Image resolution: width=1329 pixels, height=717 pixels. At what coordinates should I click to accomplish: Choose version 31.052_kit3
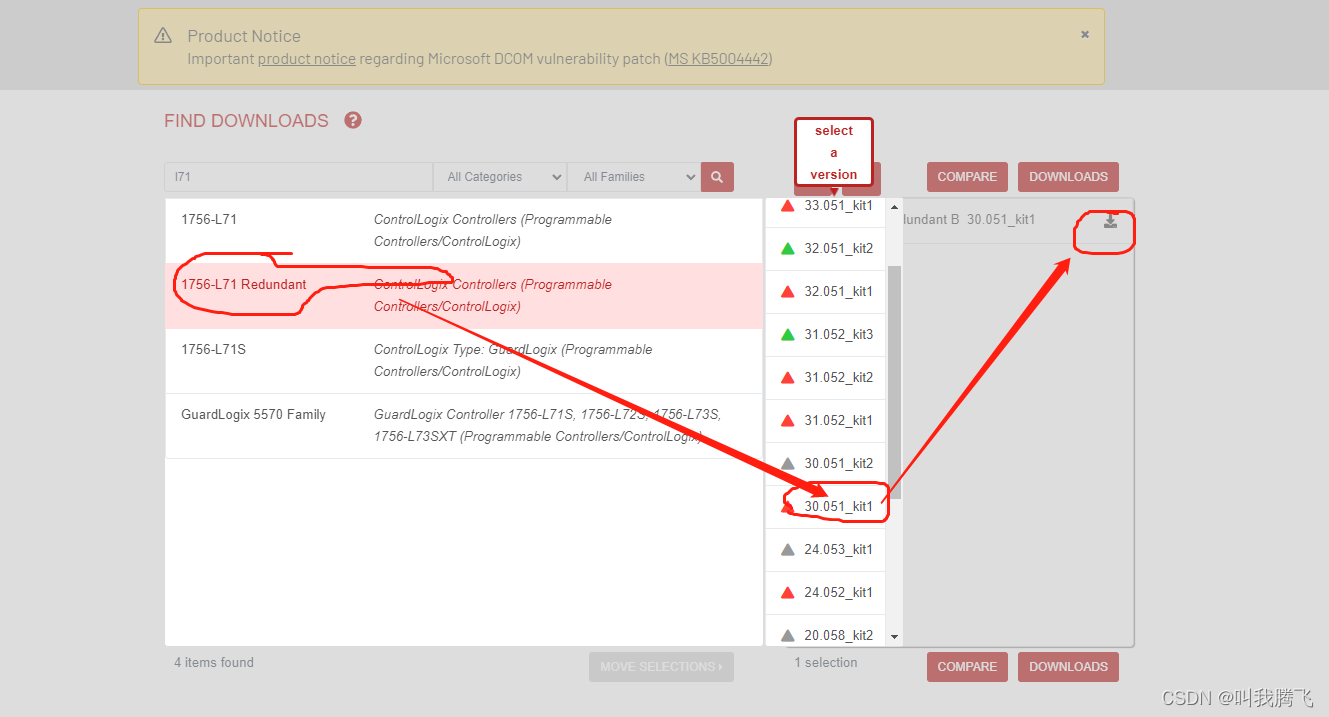point(825,335)
